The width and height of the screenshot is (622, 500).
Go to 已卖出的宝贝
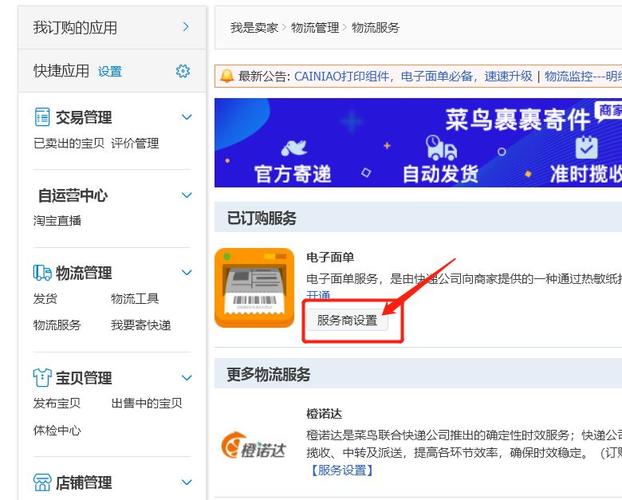pyautogui.click(x=69, y=143)
